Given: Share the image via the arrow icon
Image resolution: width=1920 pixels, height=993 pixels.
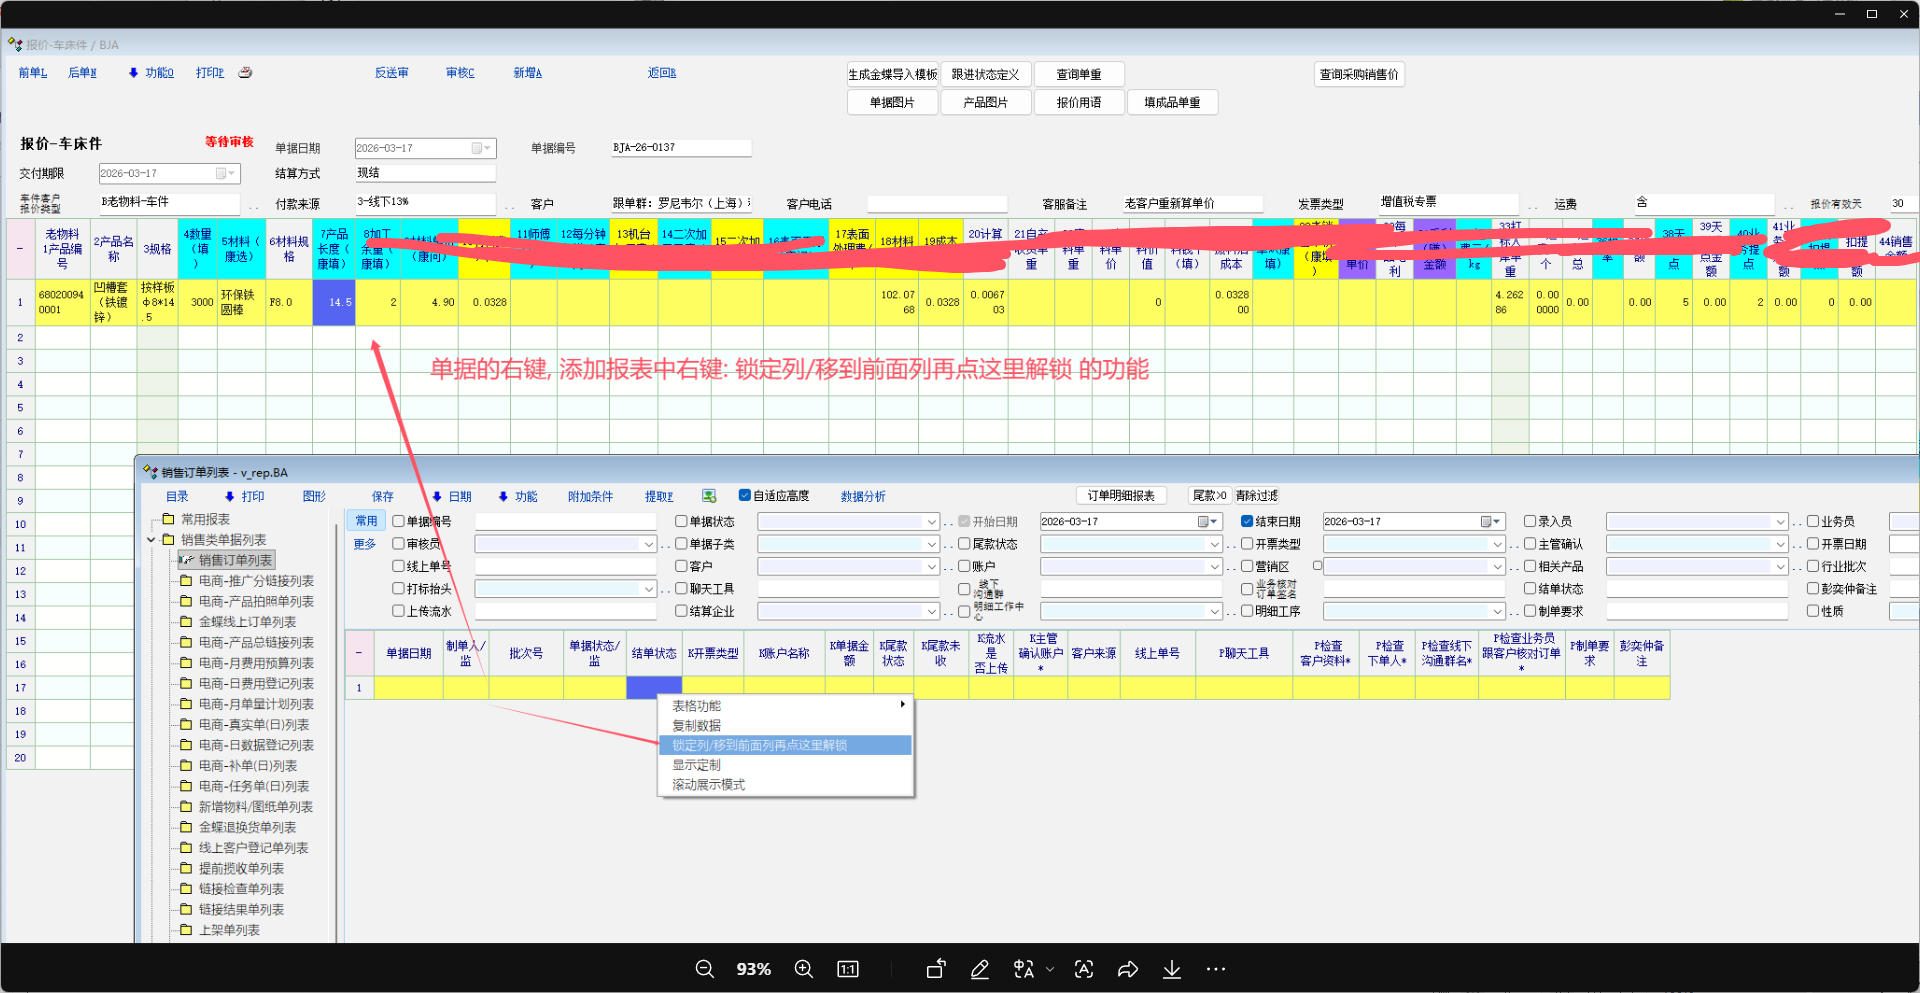Looking at the screenshot, I should pos(1128,969).
